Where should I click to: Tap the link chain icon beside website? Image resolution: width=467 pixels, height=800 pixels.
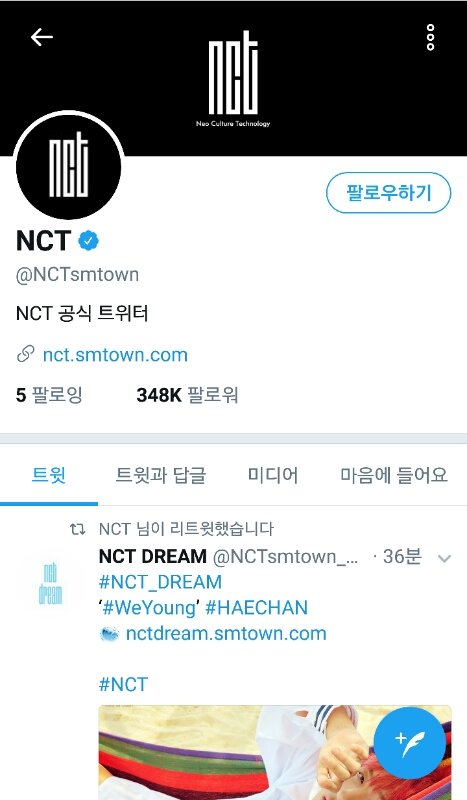tap(26, 354)
